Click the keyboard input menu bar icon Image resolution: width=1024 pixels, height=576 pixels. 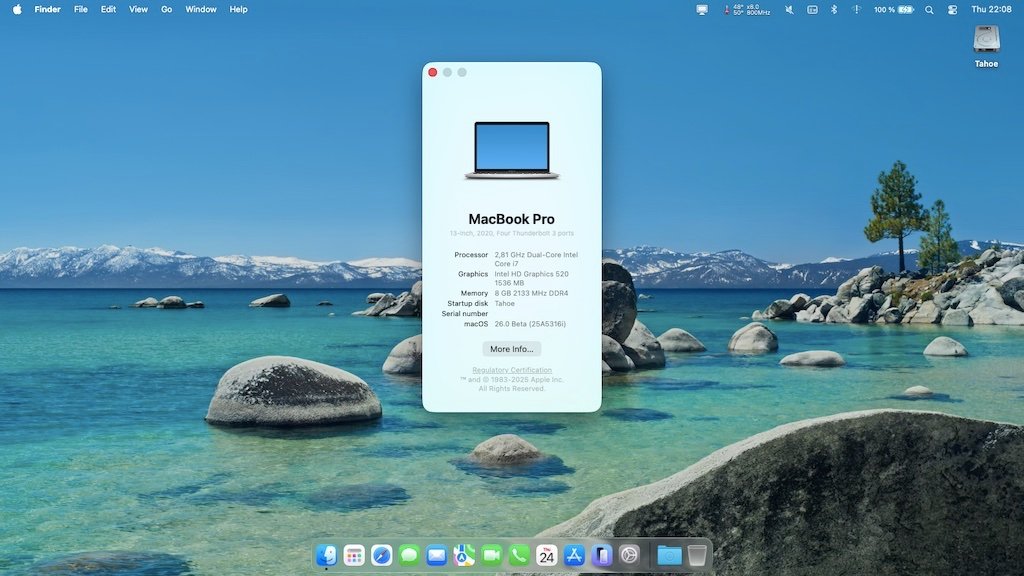pos(812,10)
